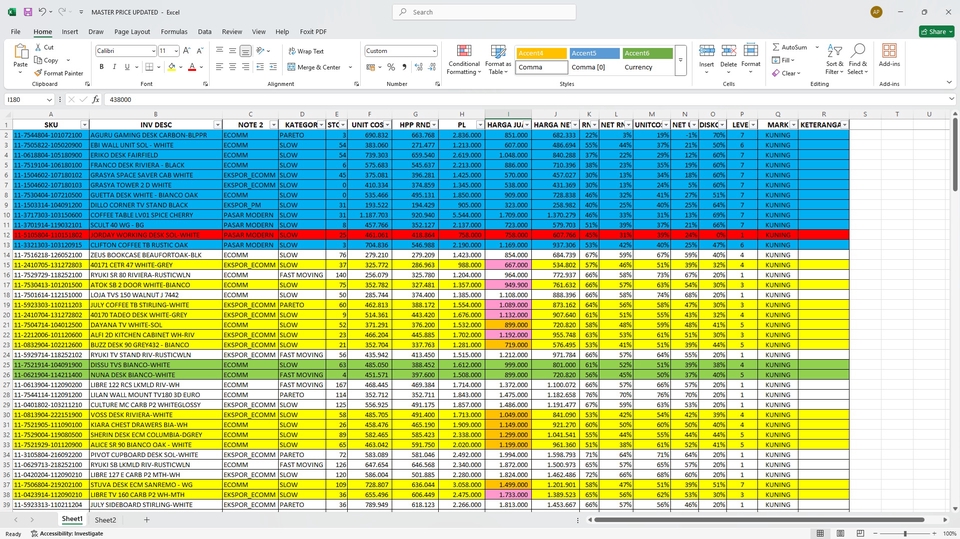
Task: Apply the Accent6 green cell style
Action: [x=648, y=53]
